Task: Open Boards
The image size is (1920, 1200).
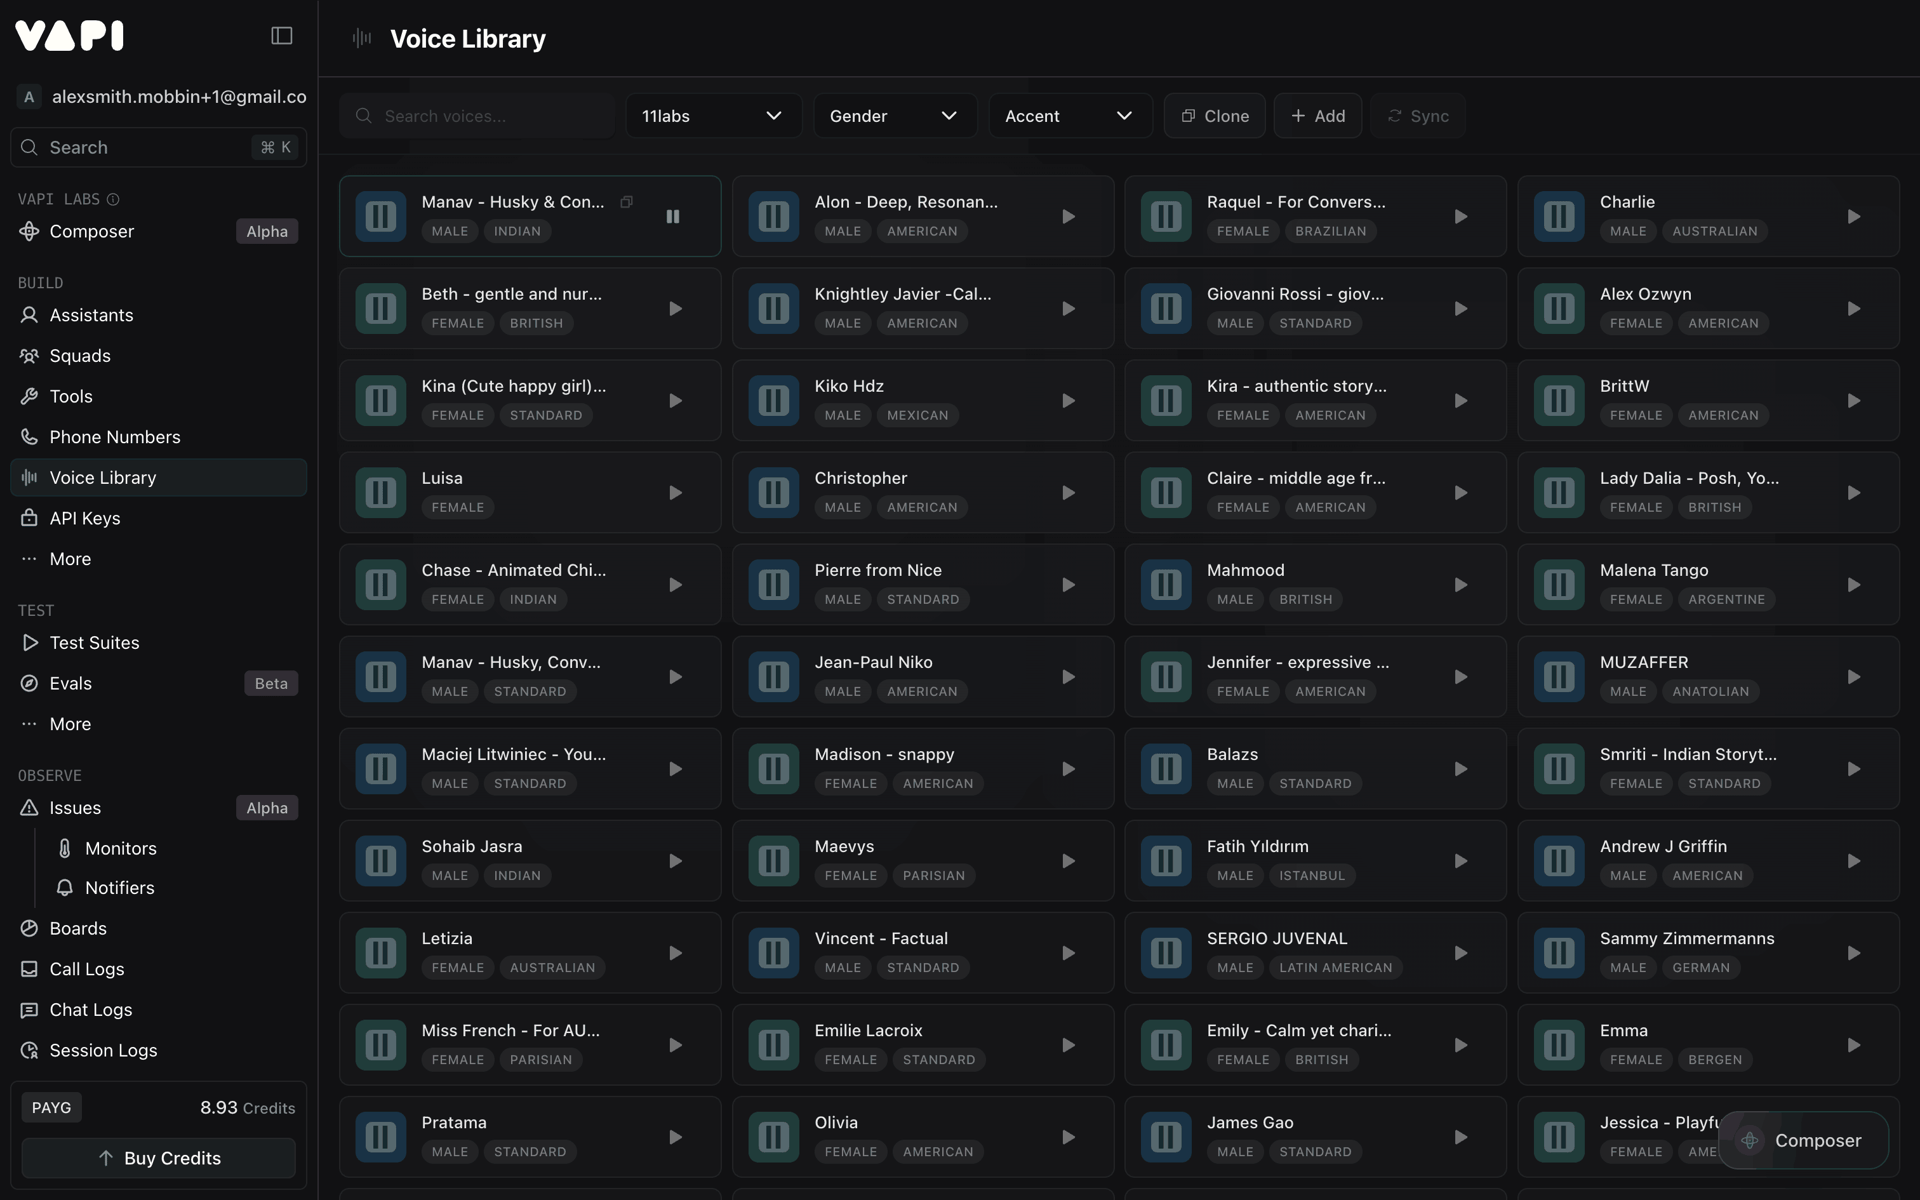Action: coord(159,928)
